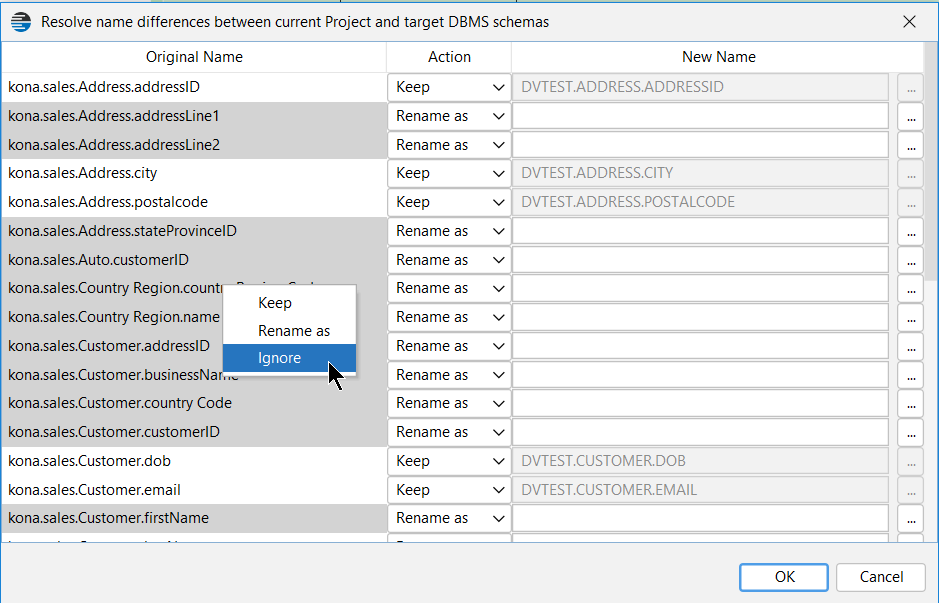Select row kona.sales.Customer.customerID
This screenshot has width=939, height=603.
click(x=194, y=432)
